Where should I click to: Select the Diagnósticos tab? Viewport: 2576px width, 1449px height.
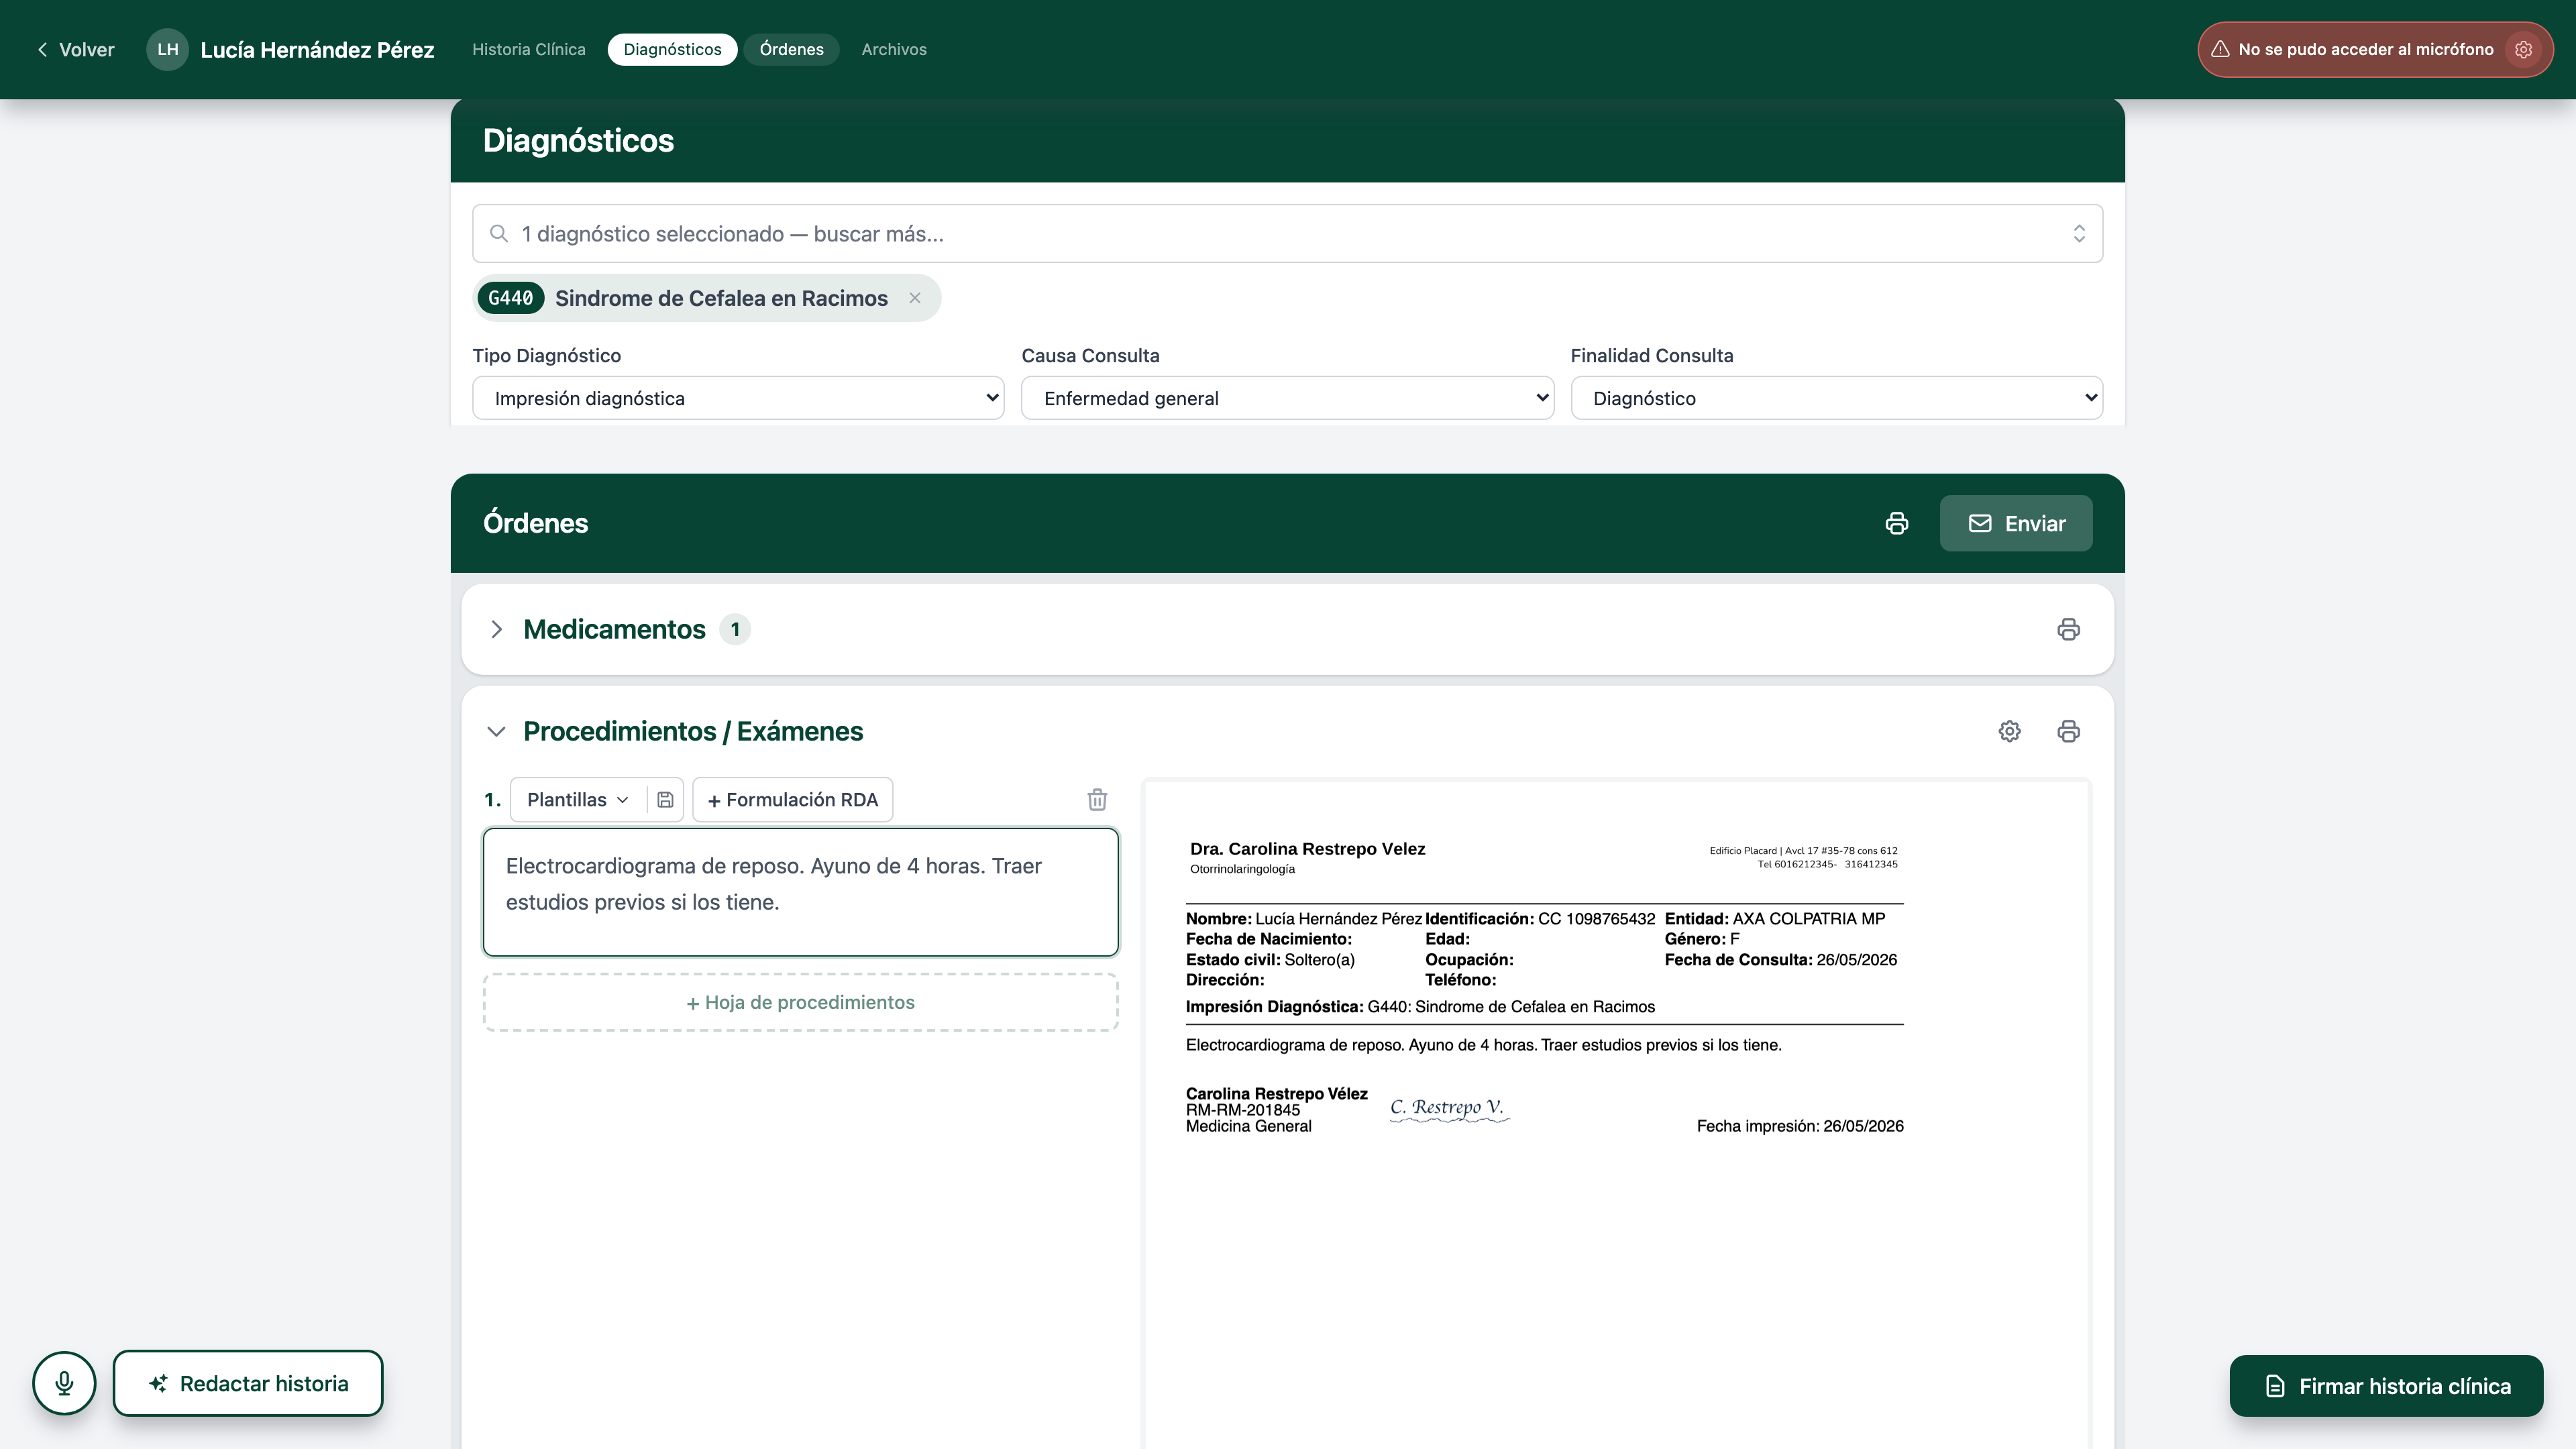[x=672, y=49]
